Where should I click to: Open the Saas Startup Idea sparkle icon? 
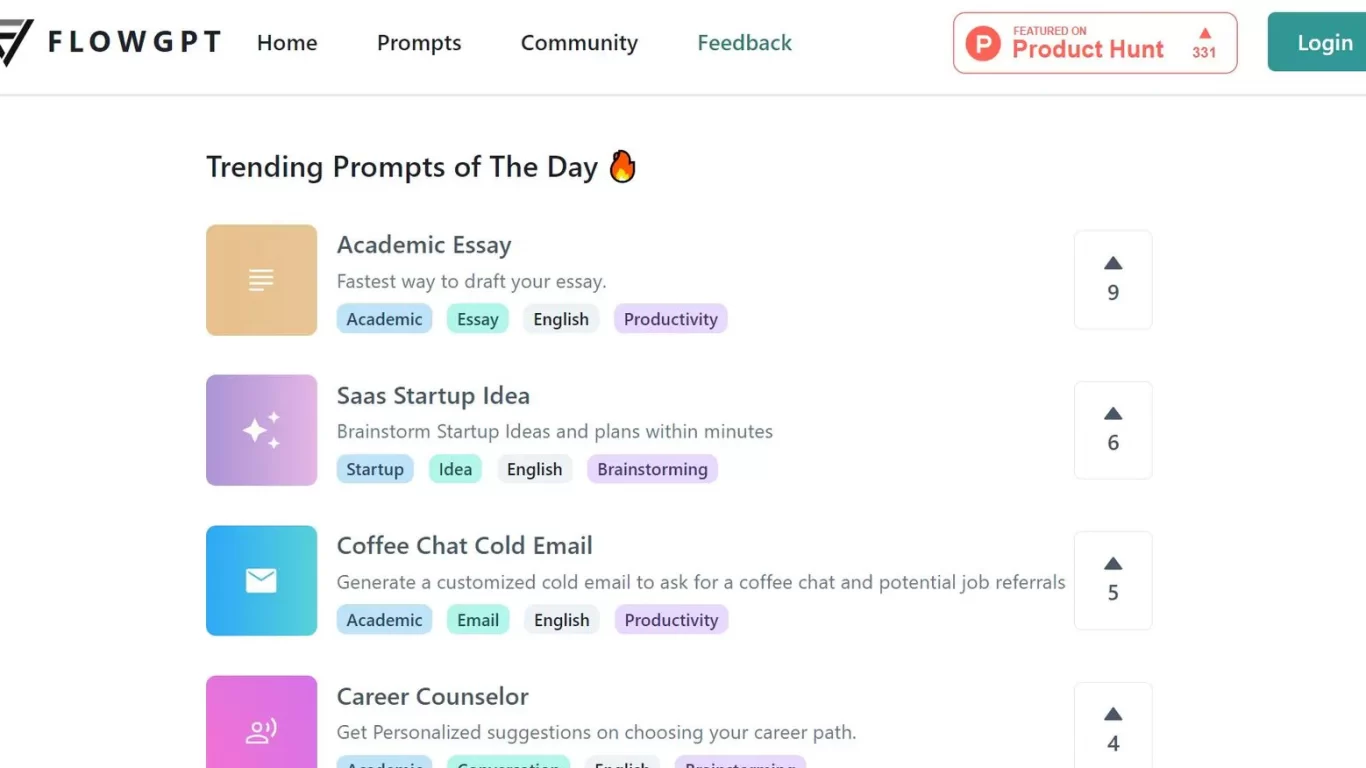(261, 430)
